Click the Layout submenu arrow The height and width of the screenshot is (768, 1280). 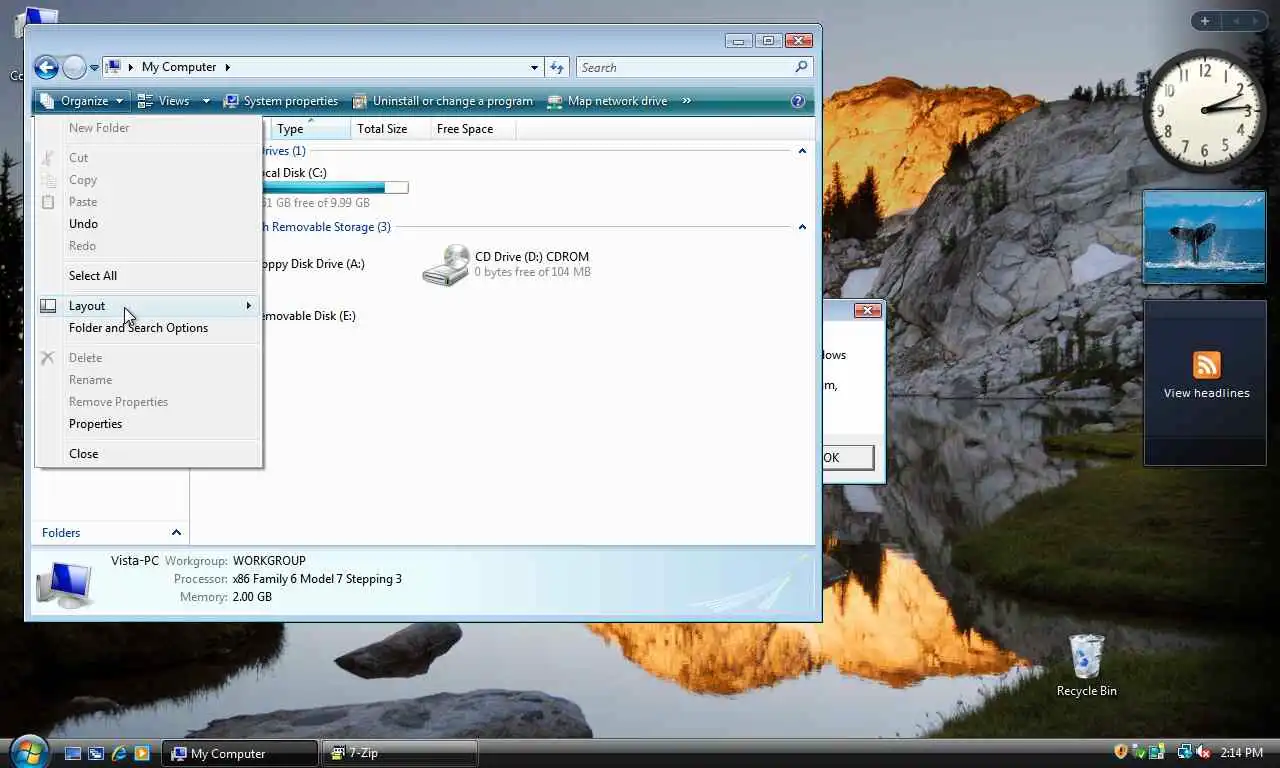pos(249,306)
